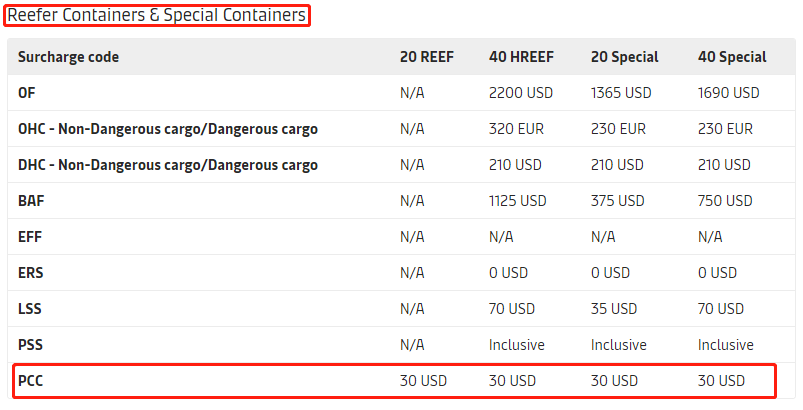Click the EFF surcharge row label

30,237
